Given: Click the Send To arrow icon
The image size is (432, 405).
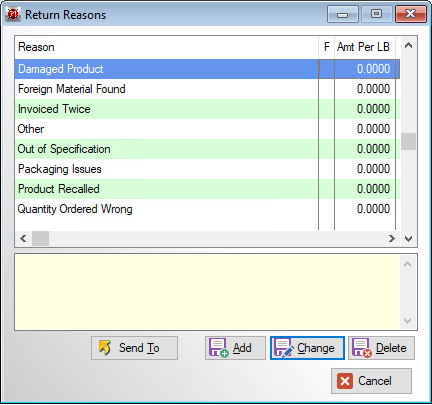Looking at the screenshot, I should (105, 348).
